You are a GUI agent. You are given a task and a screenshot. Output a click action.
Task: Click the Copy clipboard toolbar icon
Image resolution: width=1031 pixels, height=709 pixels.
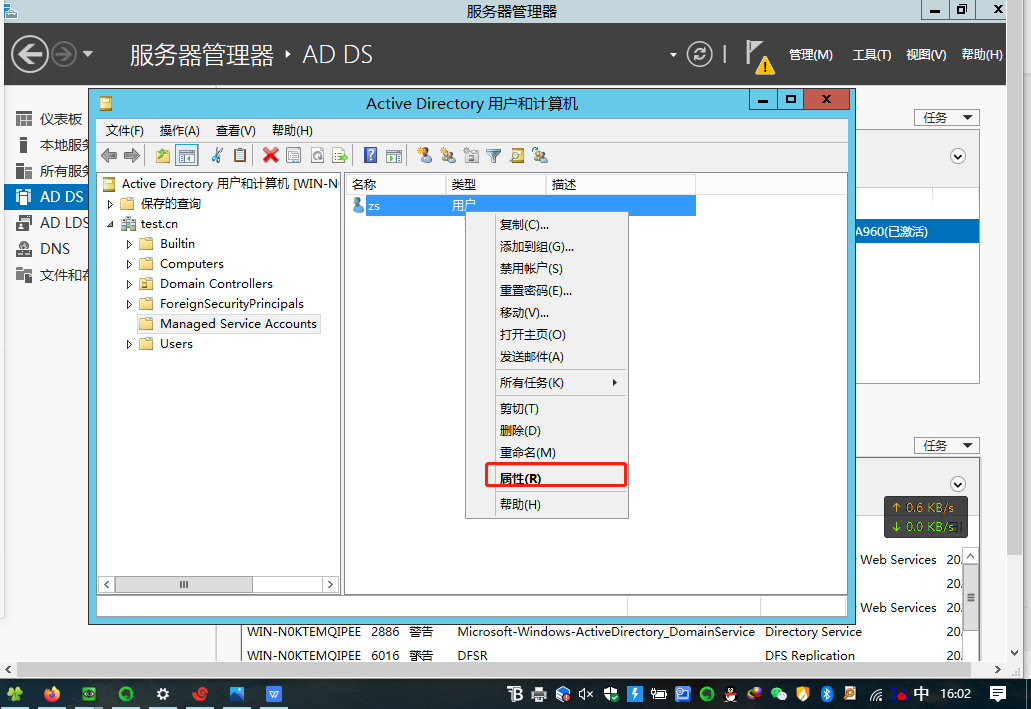(x=240, y=155)
